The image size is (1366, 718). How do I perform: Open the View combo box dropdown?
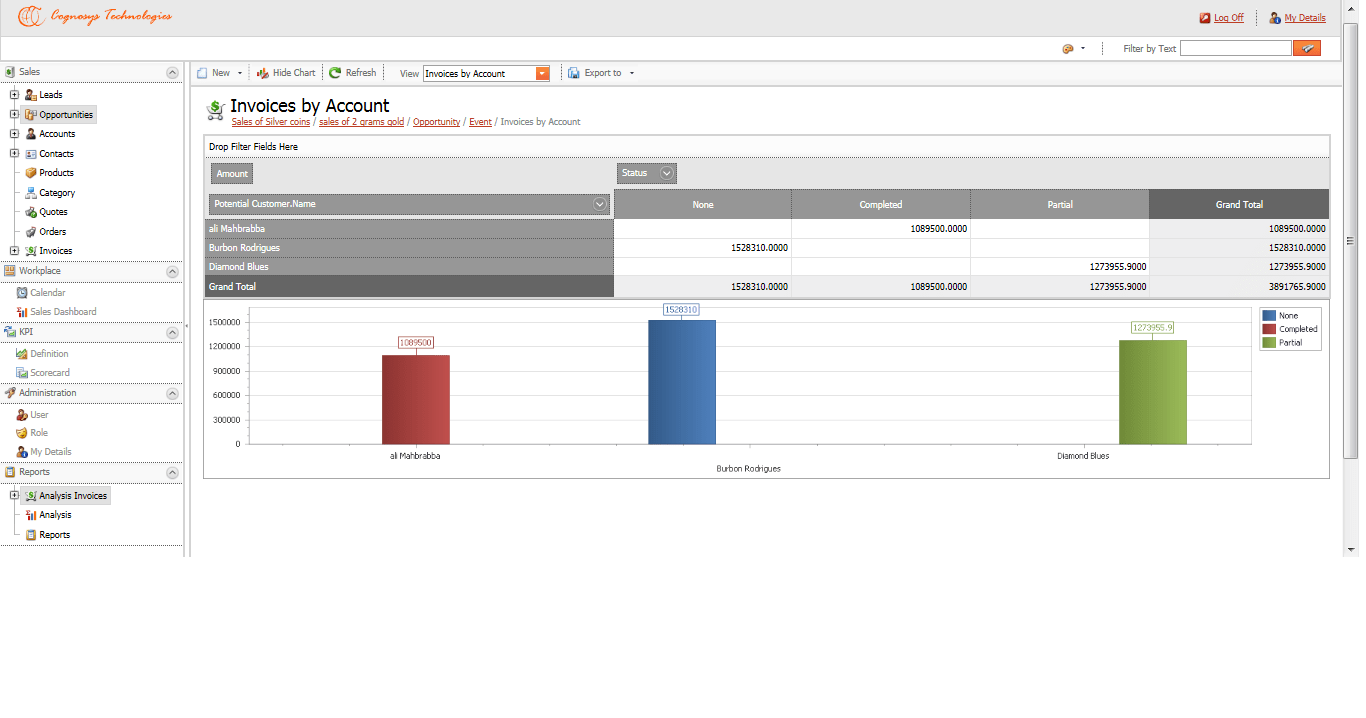[x=543, y=73]
